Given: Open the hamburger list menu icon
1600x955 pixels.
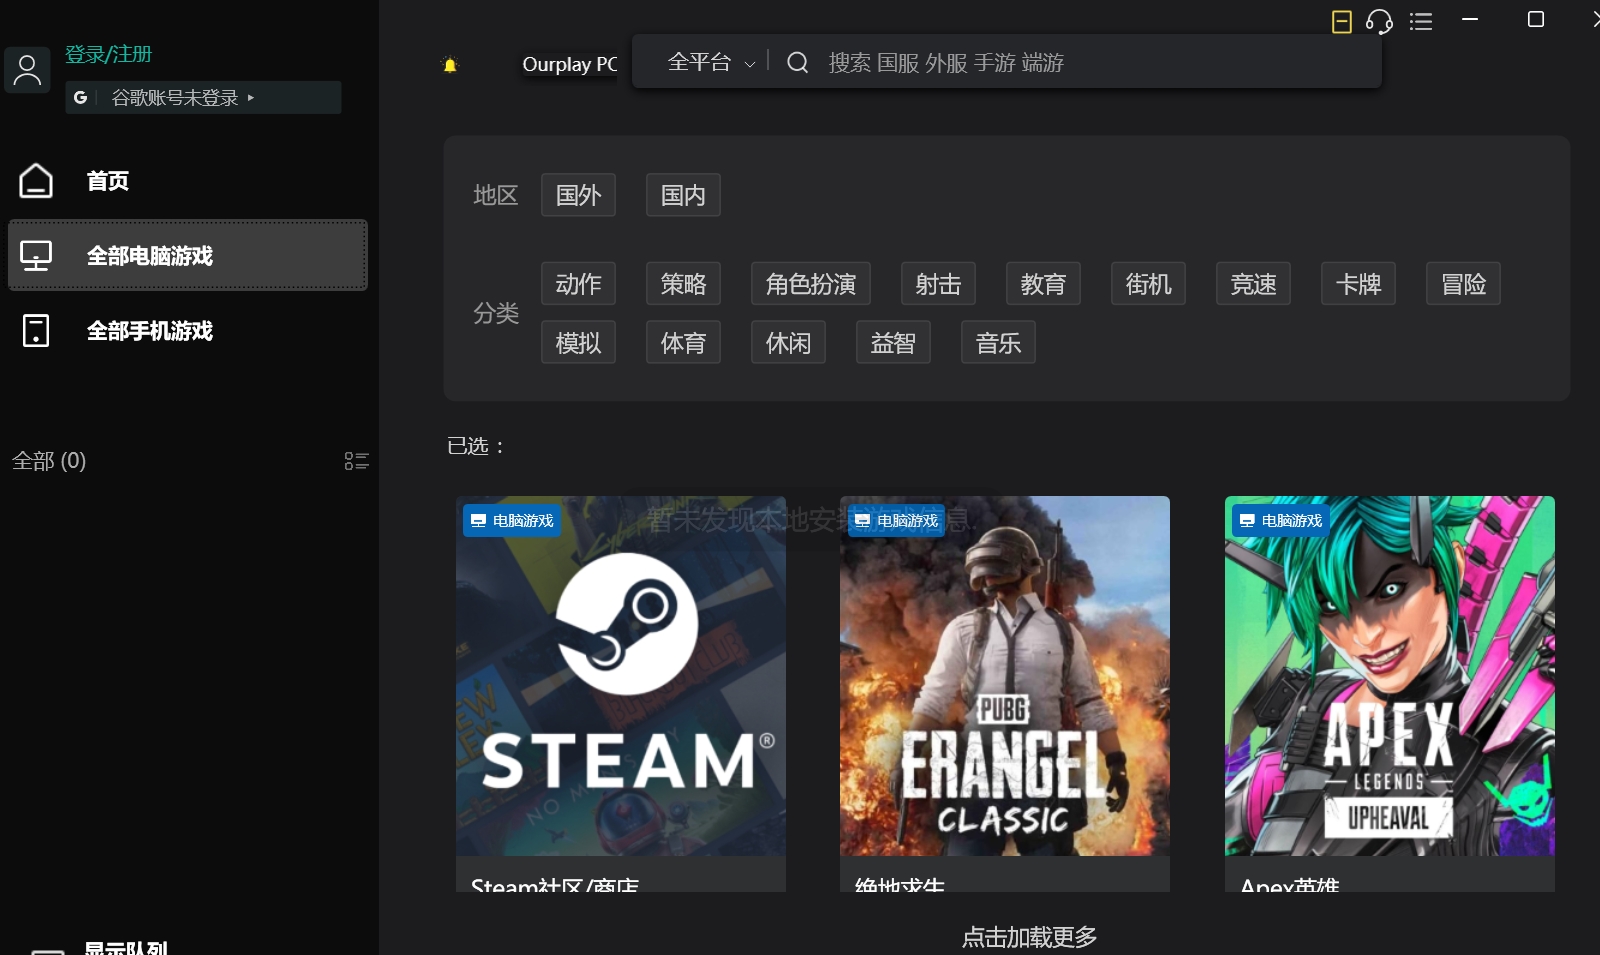Looking at the screenshot, I should click(x=1421, y=21).
